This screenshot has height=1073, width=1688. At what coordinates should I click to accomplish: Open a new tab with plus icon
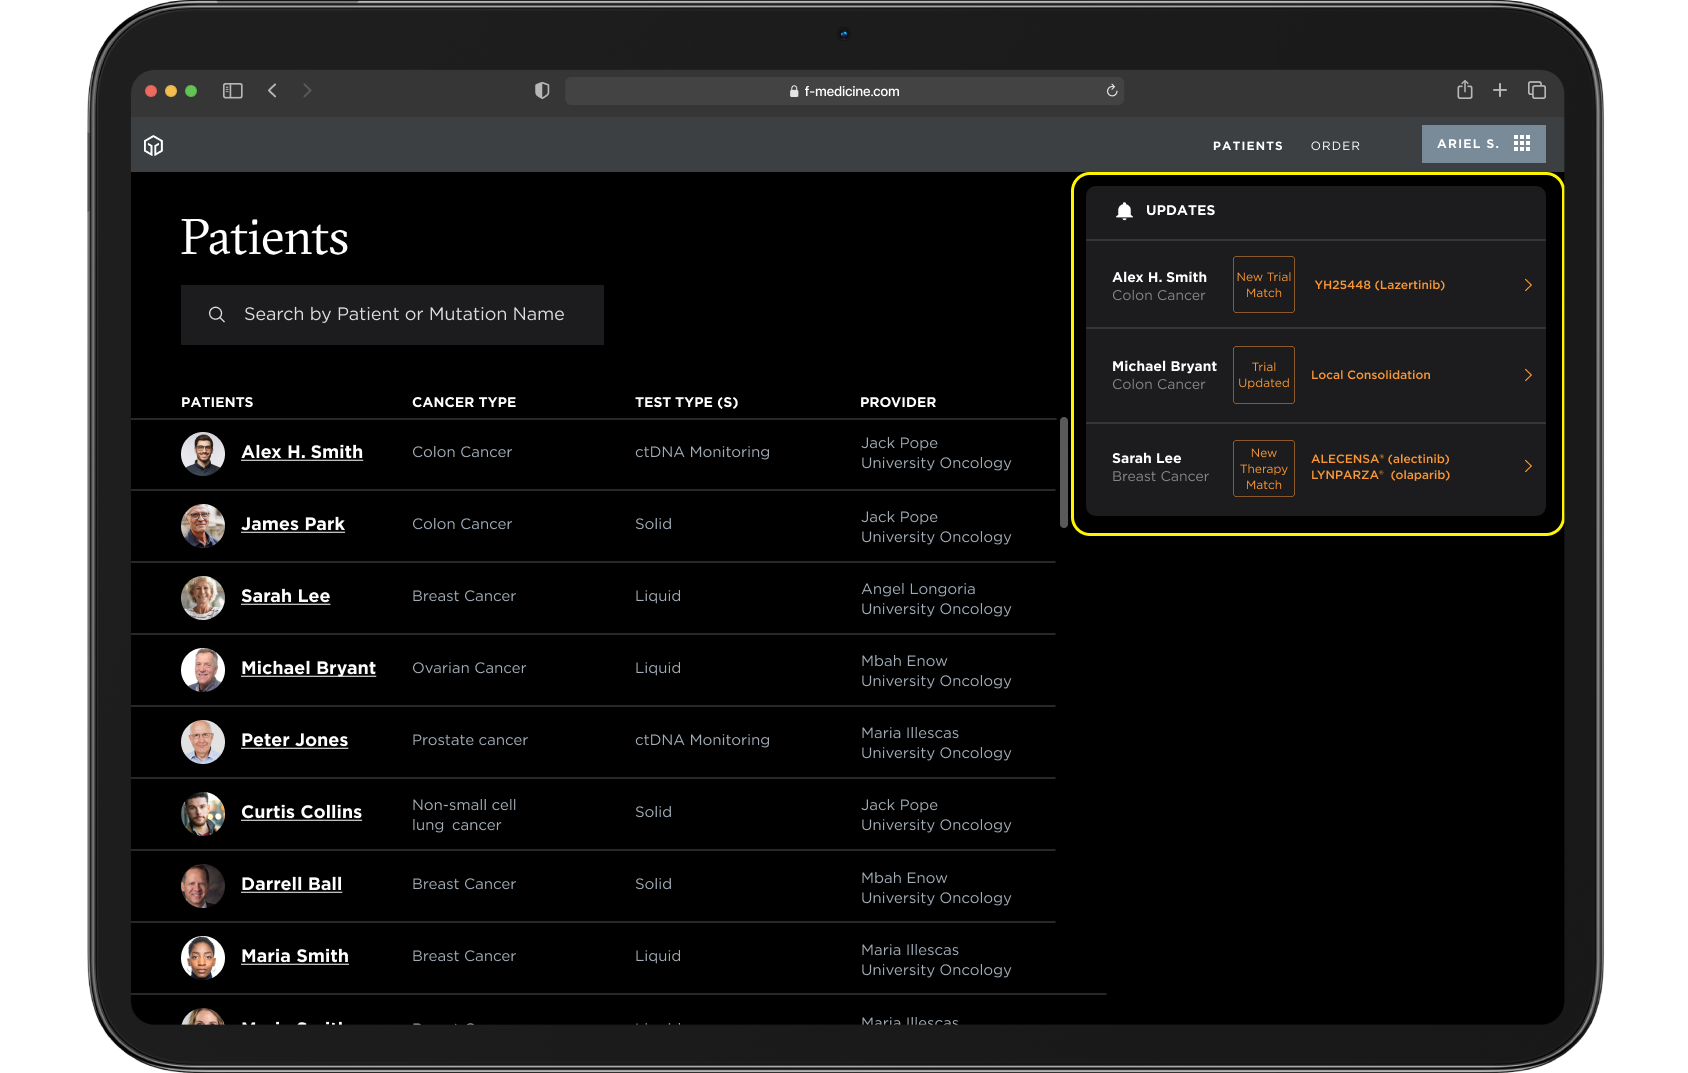click(x=1500, y=90)
